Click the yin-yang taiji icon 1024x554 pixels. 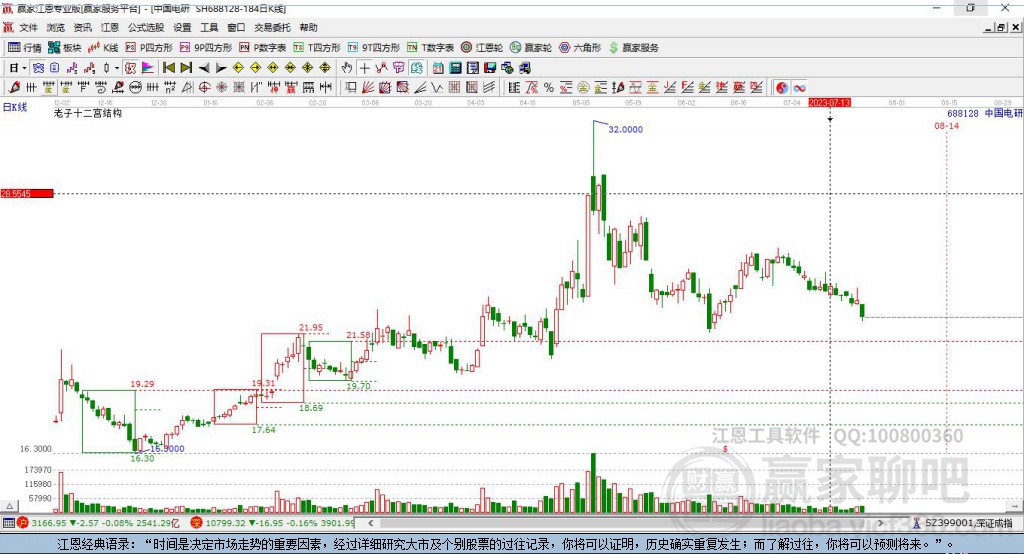(x=782, y=88)
